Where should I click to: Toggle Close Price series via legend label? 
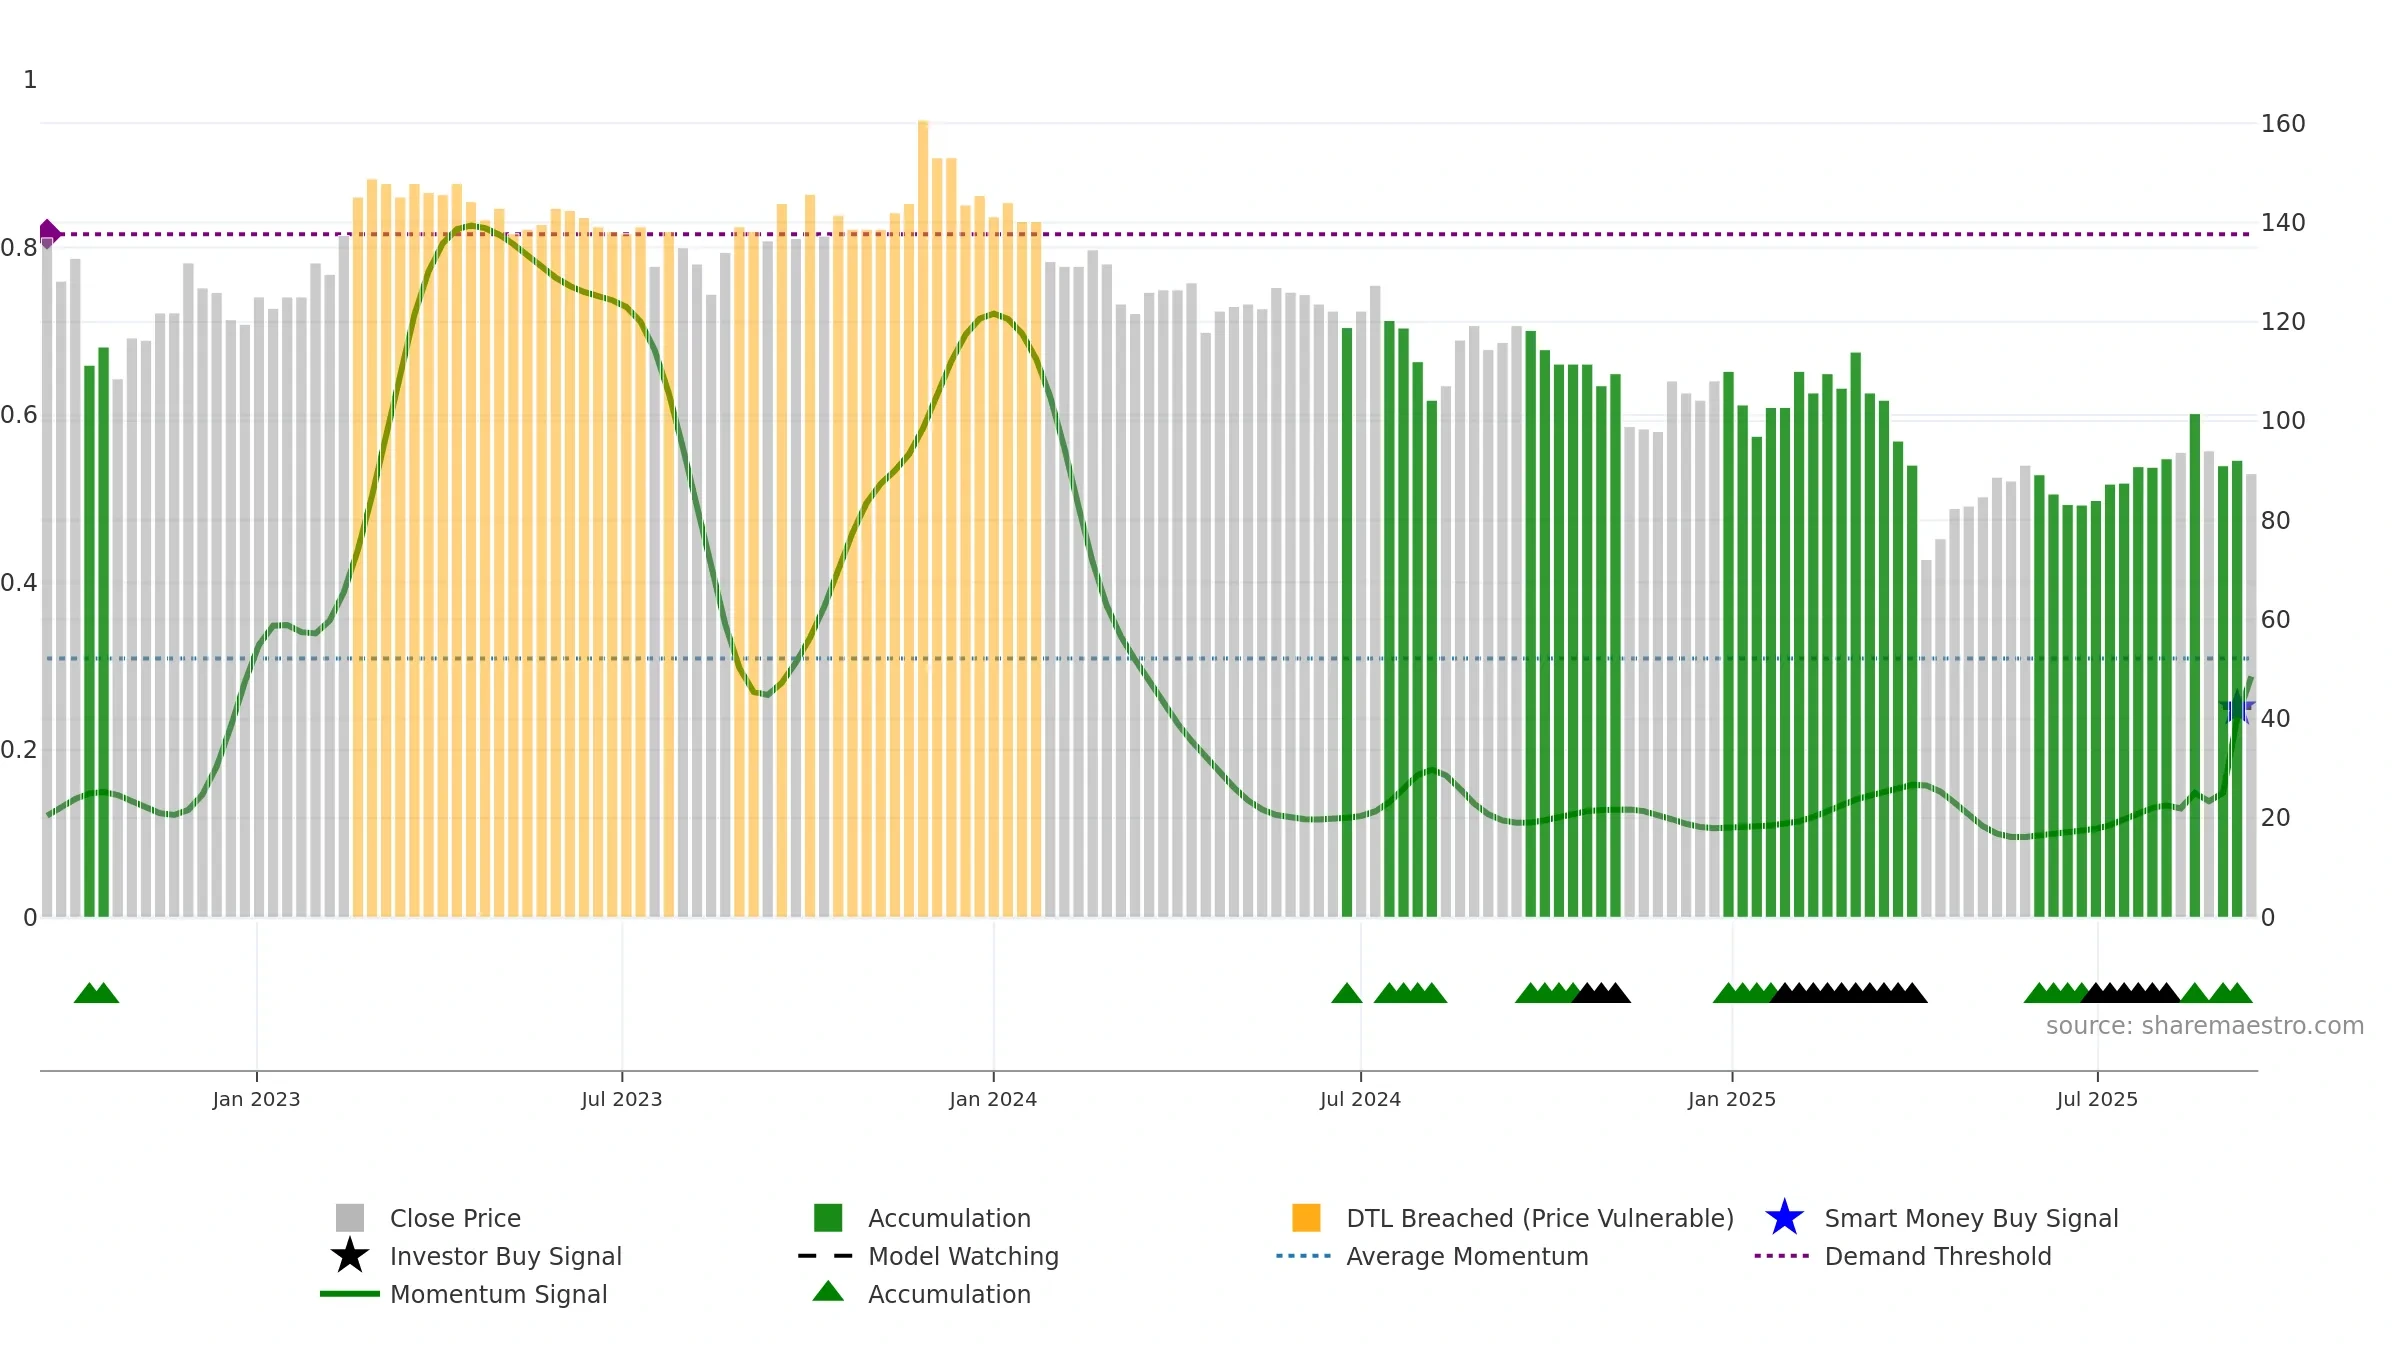[455, 1218]
